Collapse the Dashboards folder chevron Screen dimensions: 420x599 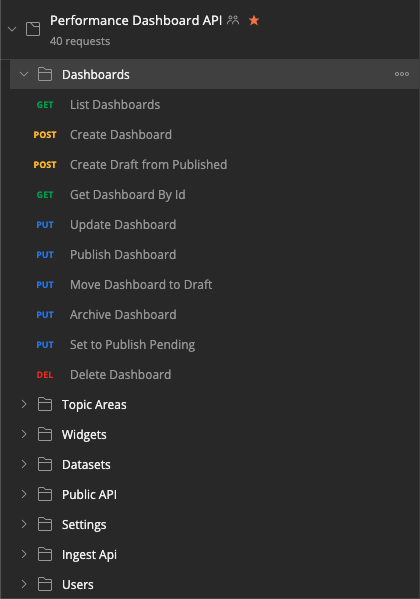(x=24, y=74)
